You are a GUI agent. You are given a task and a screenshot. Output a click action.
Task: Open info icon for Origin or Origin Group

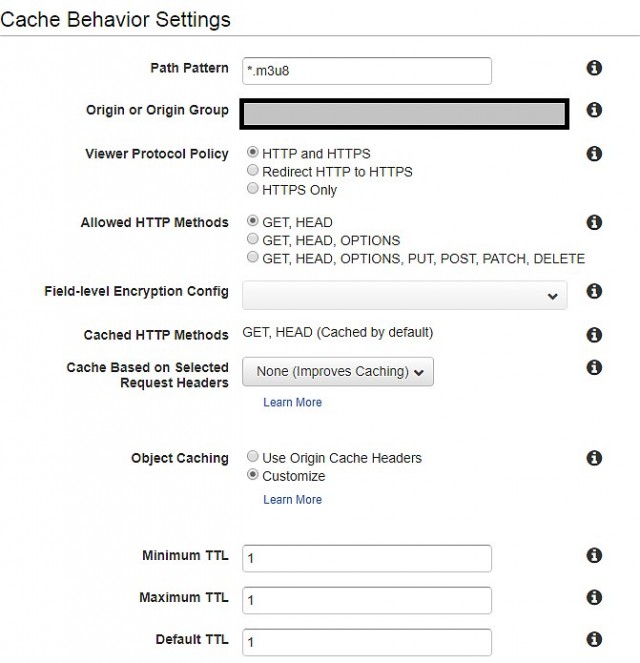(594, 110)
